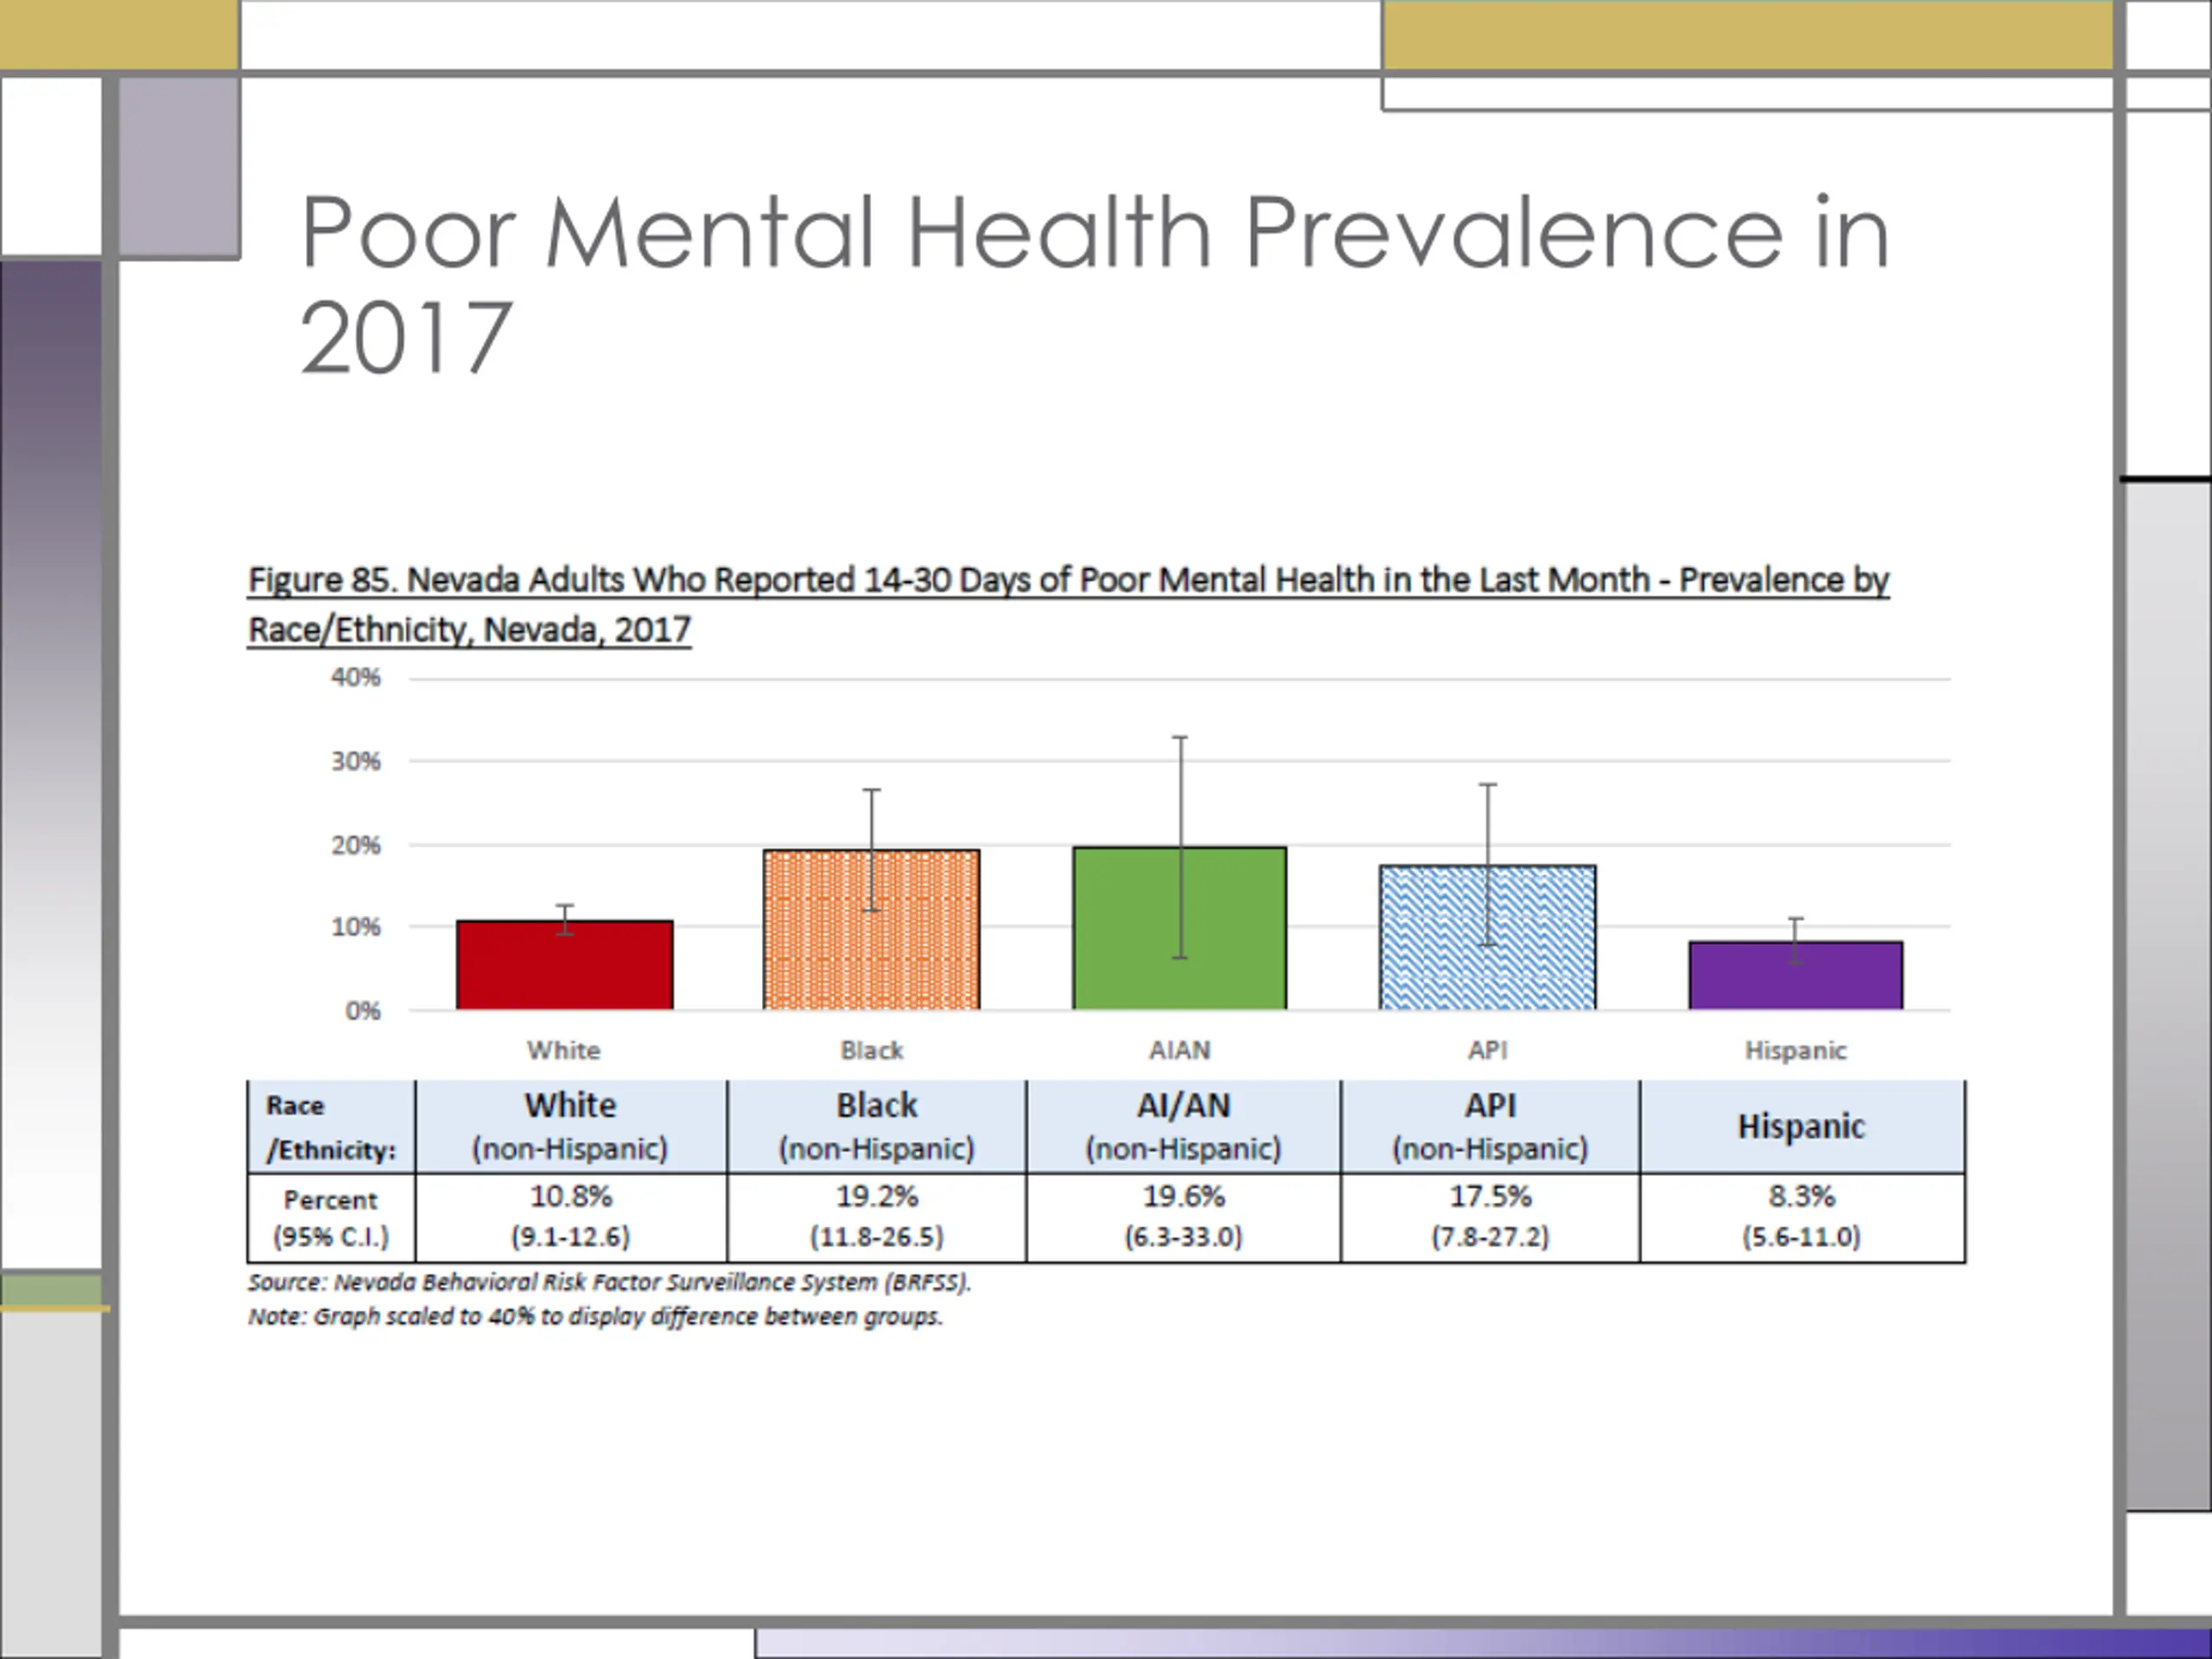The height and width of the screenshot is (1659, 2212).
Task: Click the 'Black' x-axis category label
Action: click(872, 1050)
